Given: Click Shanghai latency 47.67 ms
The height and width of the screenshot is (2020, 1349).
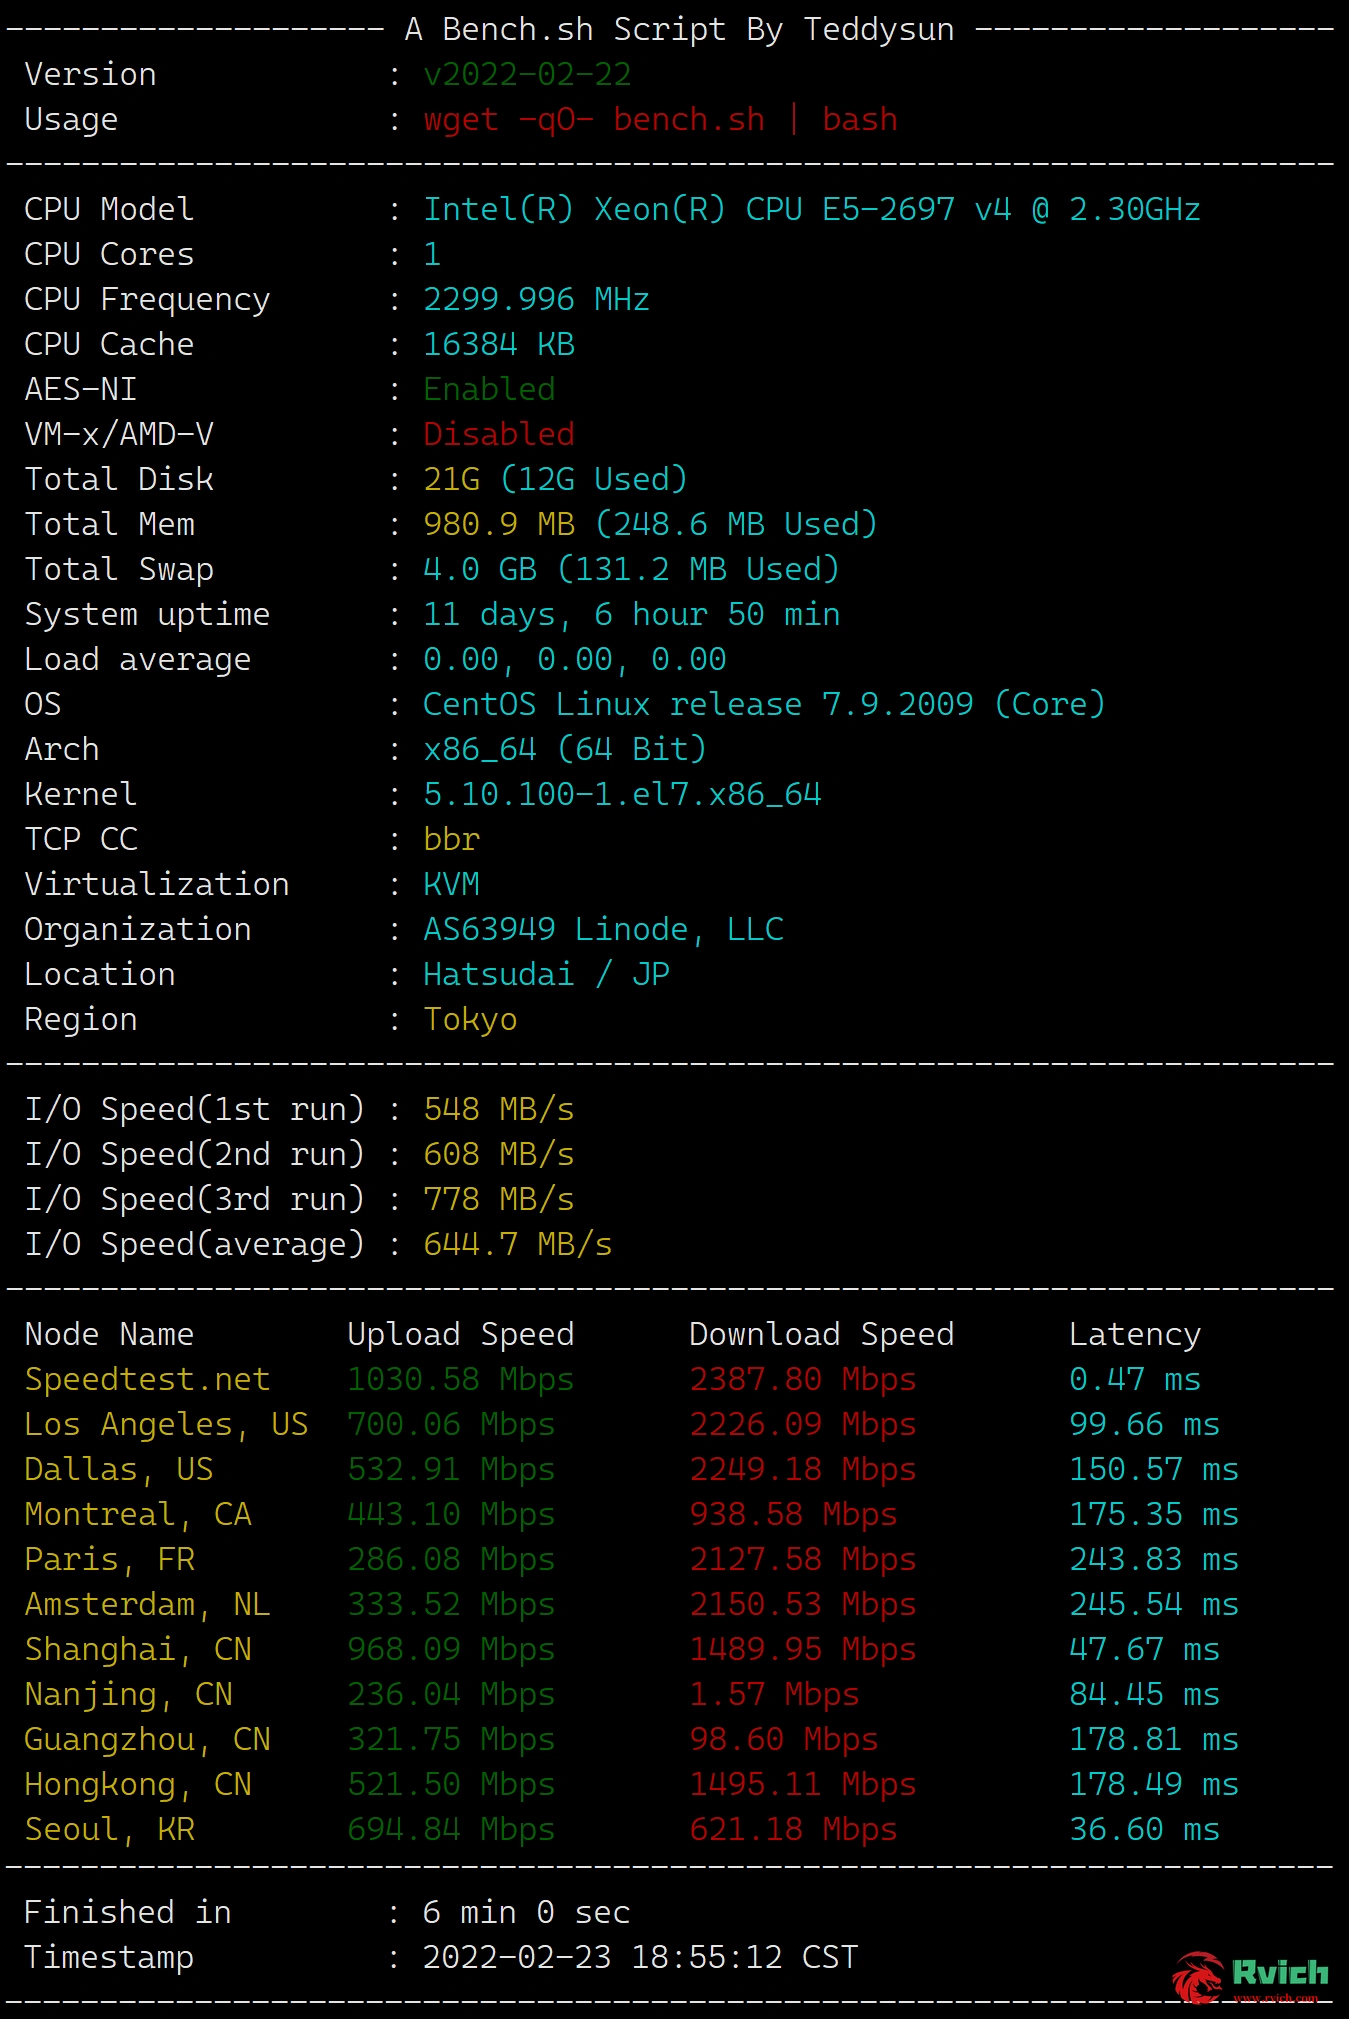Looking at the screenshot, I should pyautogui.click(x=1144, y=1649).
